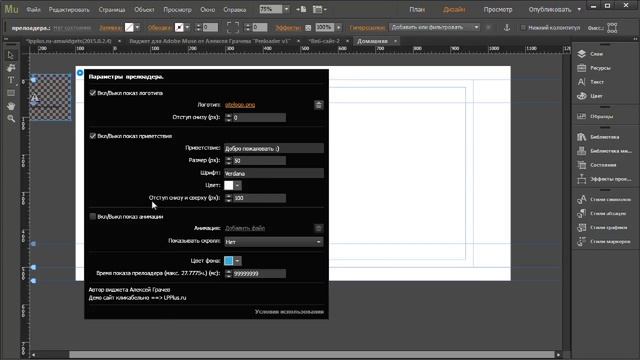Open the Слои (Layers) panel icon
The width and height of the screenshot is (640, 360).
(582, 54)
